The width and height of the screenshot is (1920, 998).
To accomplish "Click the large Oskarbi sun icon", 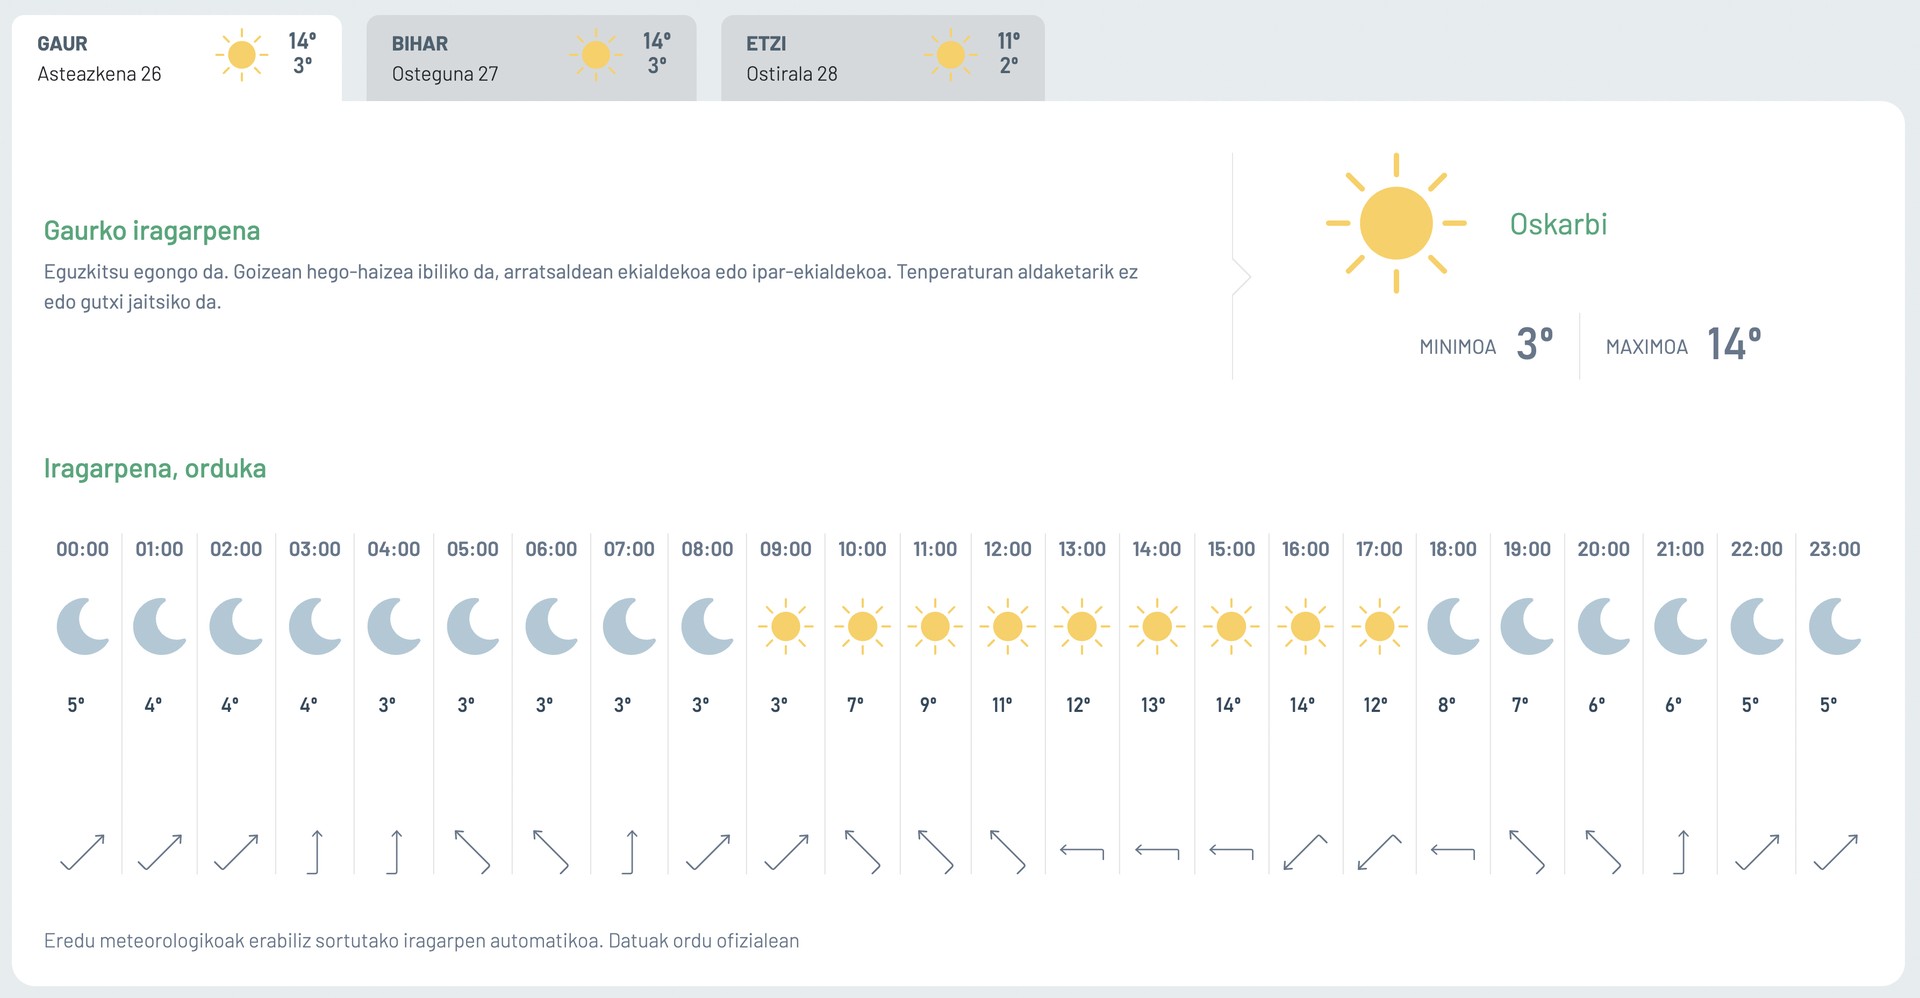I will [x=1396, y=223].
